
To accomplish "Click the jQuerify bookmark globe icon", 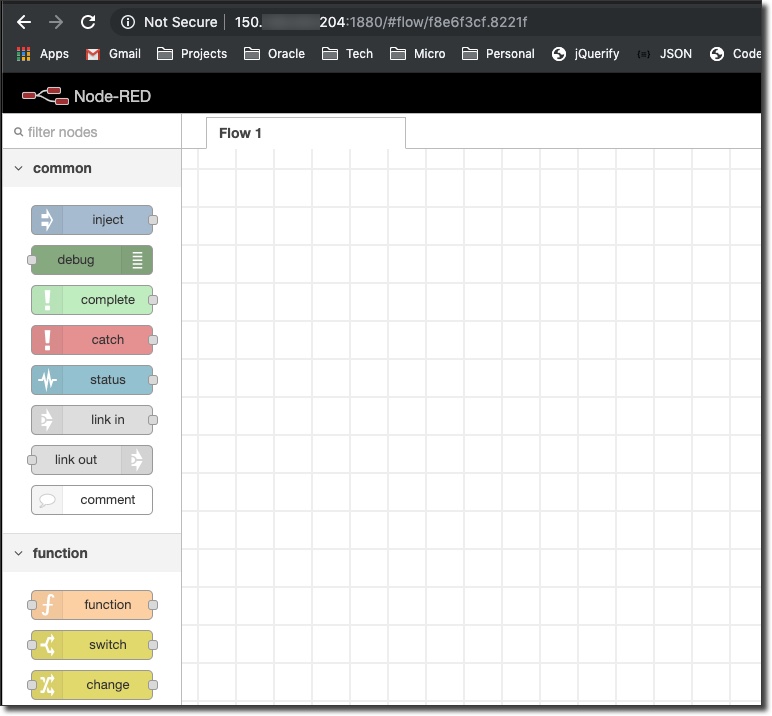I will (559, 54).
